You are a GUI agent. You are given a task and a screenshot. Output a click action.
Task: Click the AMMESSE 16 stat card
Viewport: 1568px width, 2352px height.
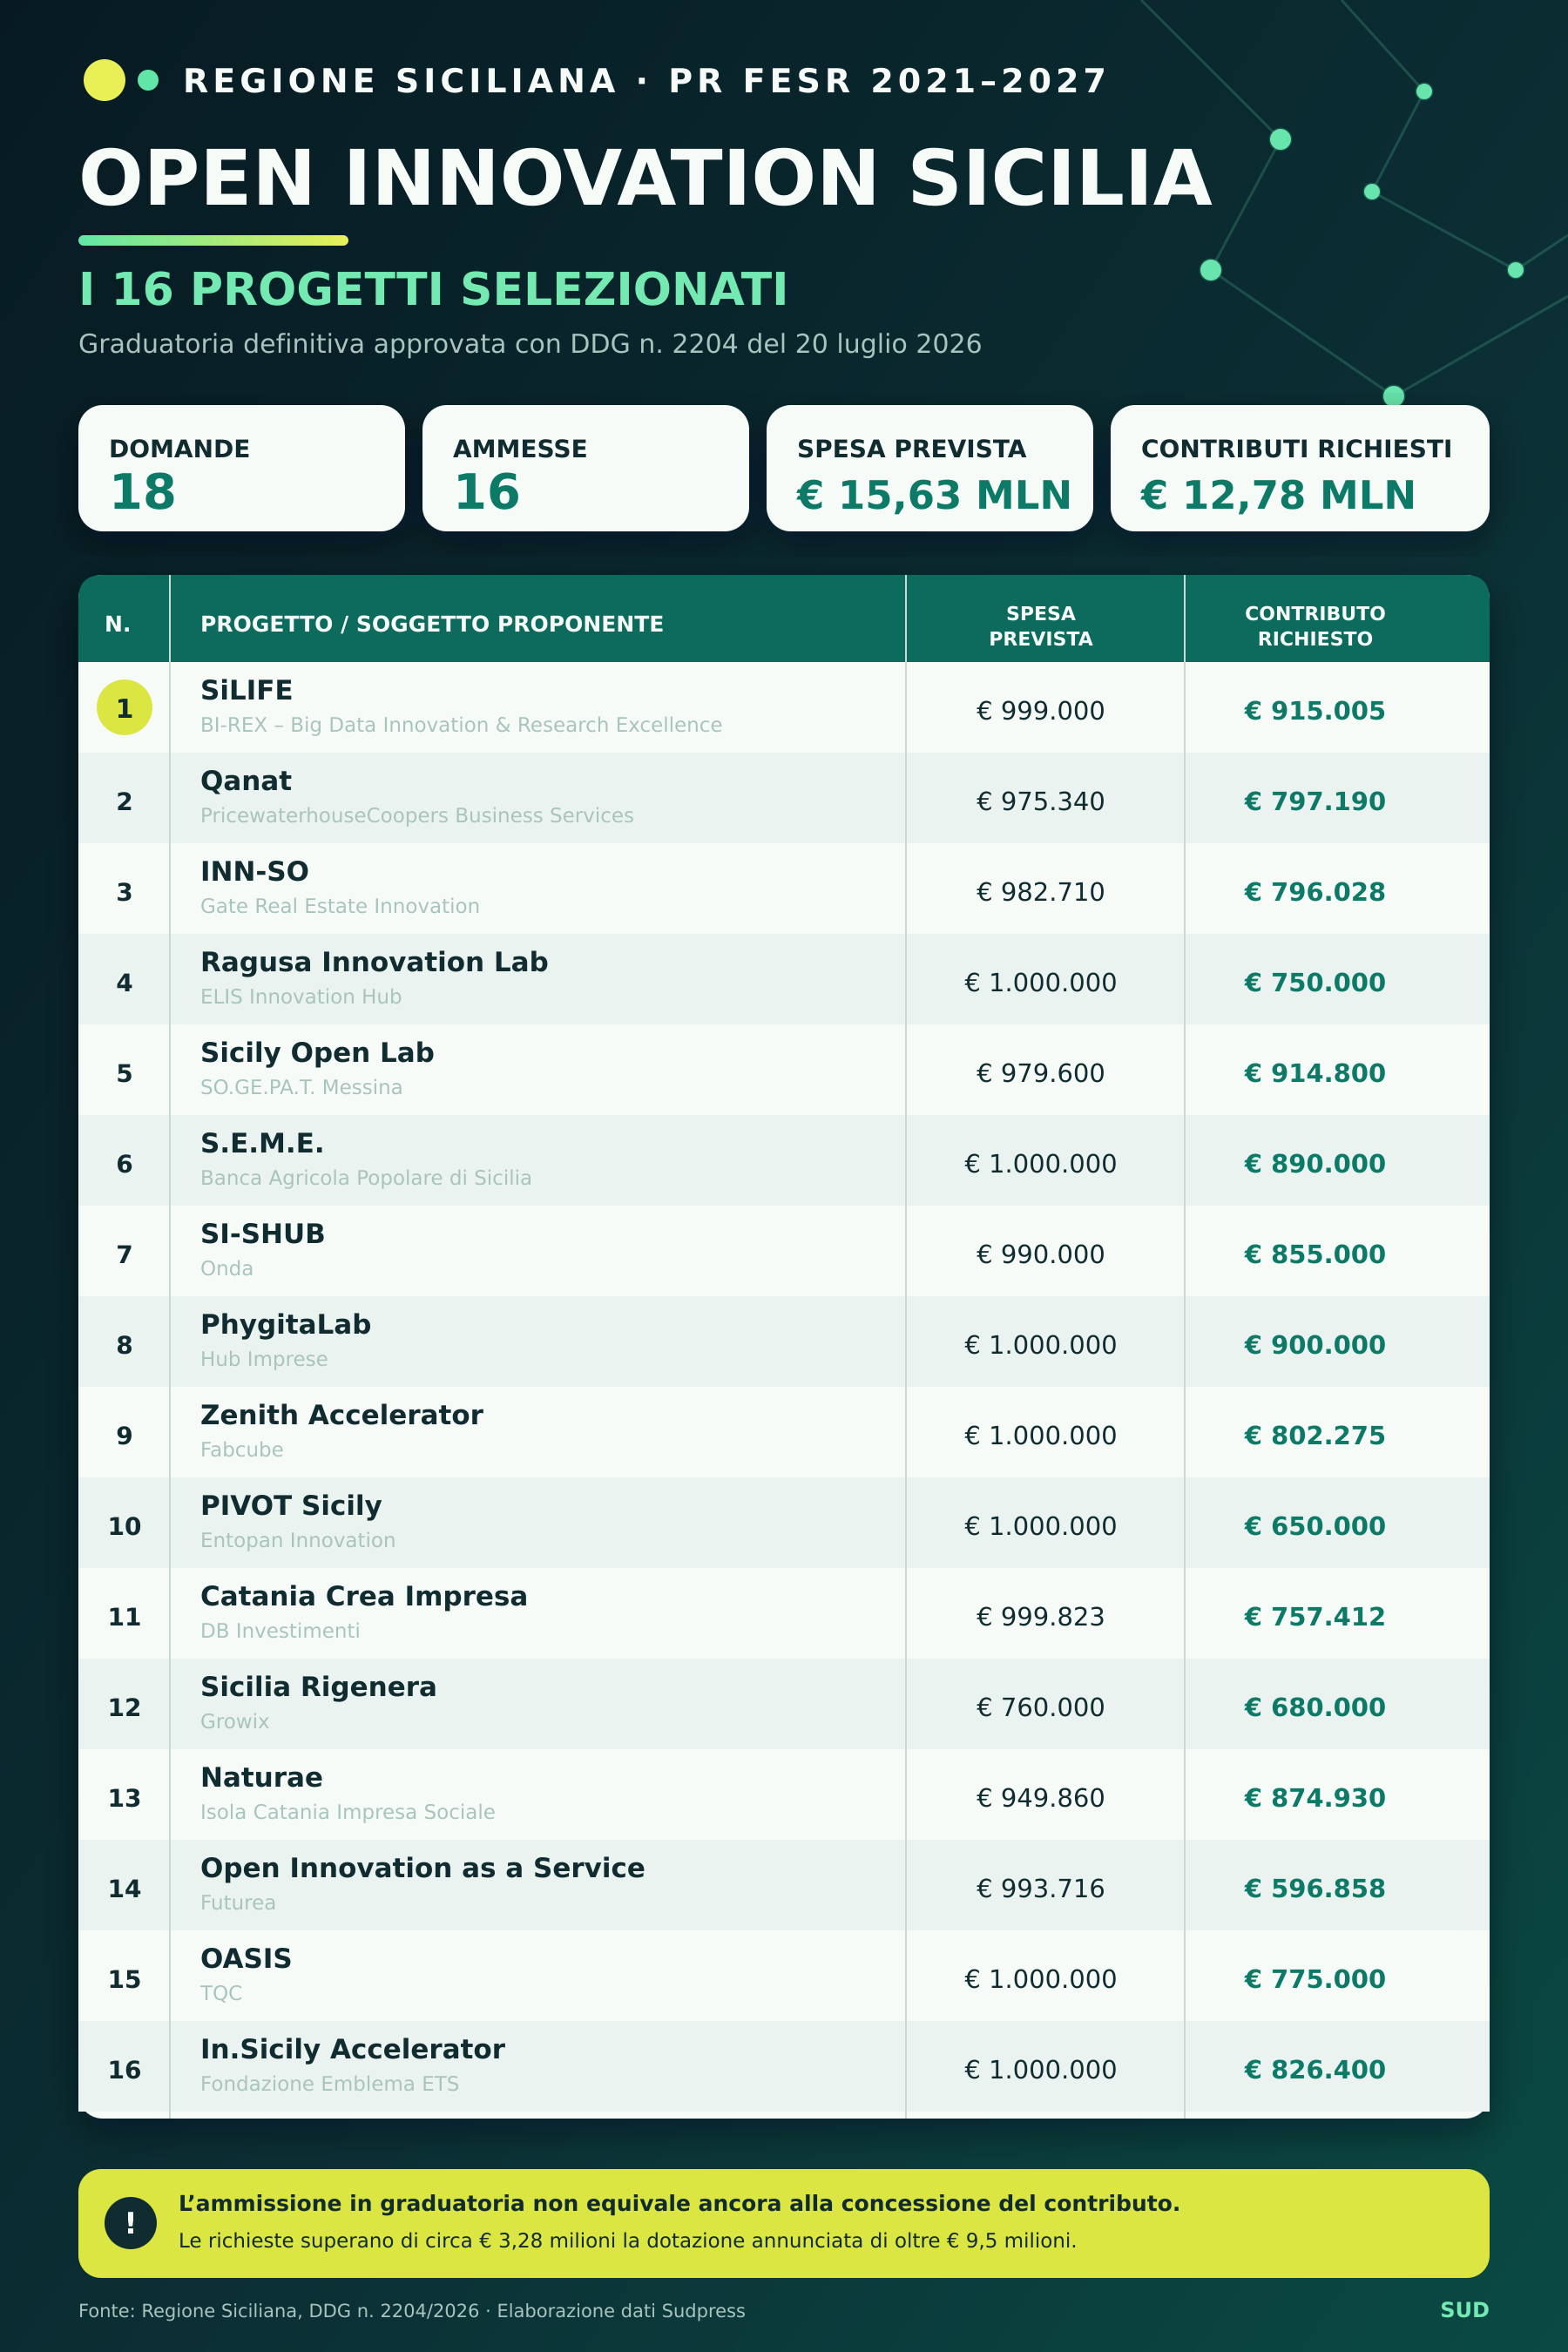[x=585, y=468]
